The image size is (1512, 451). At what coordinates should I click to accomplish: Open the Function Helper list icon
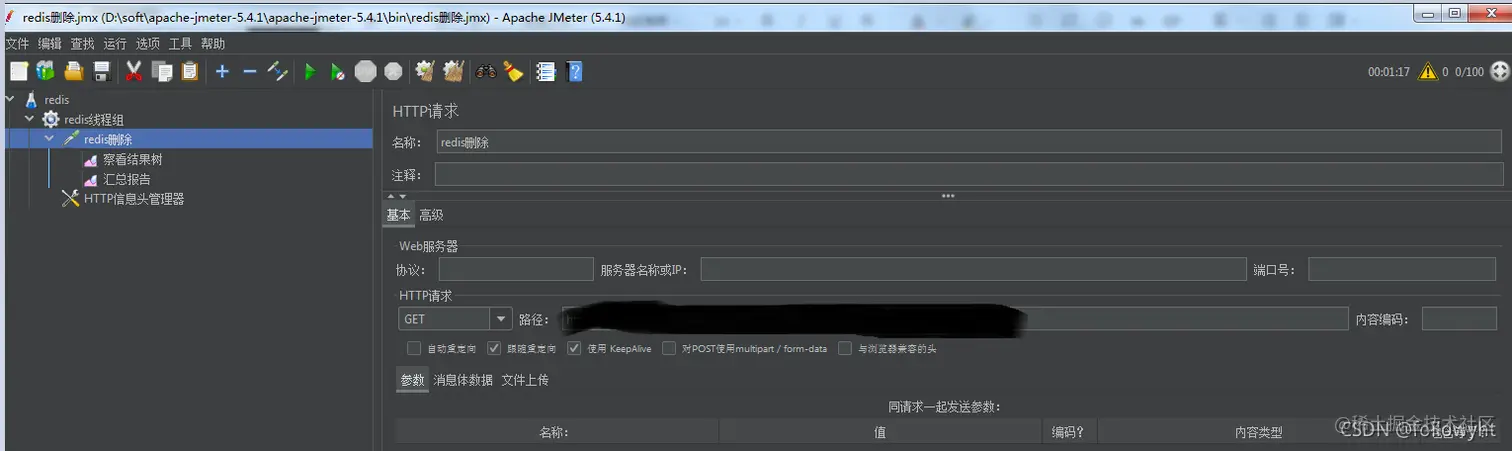click(545, 71)
